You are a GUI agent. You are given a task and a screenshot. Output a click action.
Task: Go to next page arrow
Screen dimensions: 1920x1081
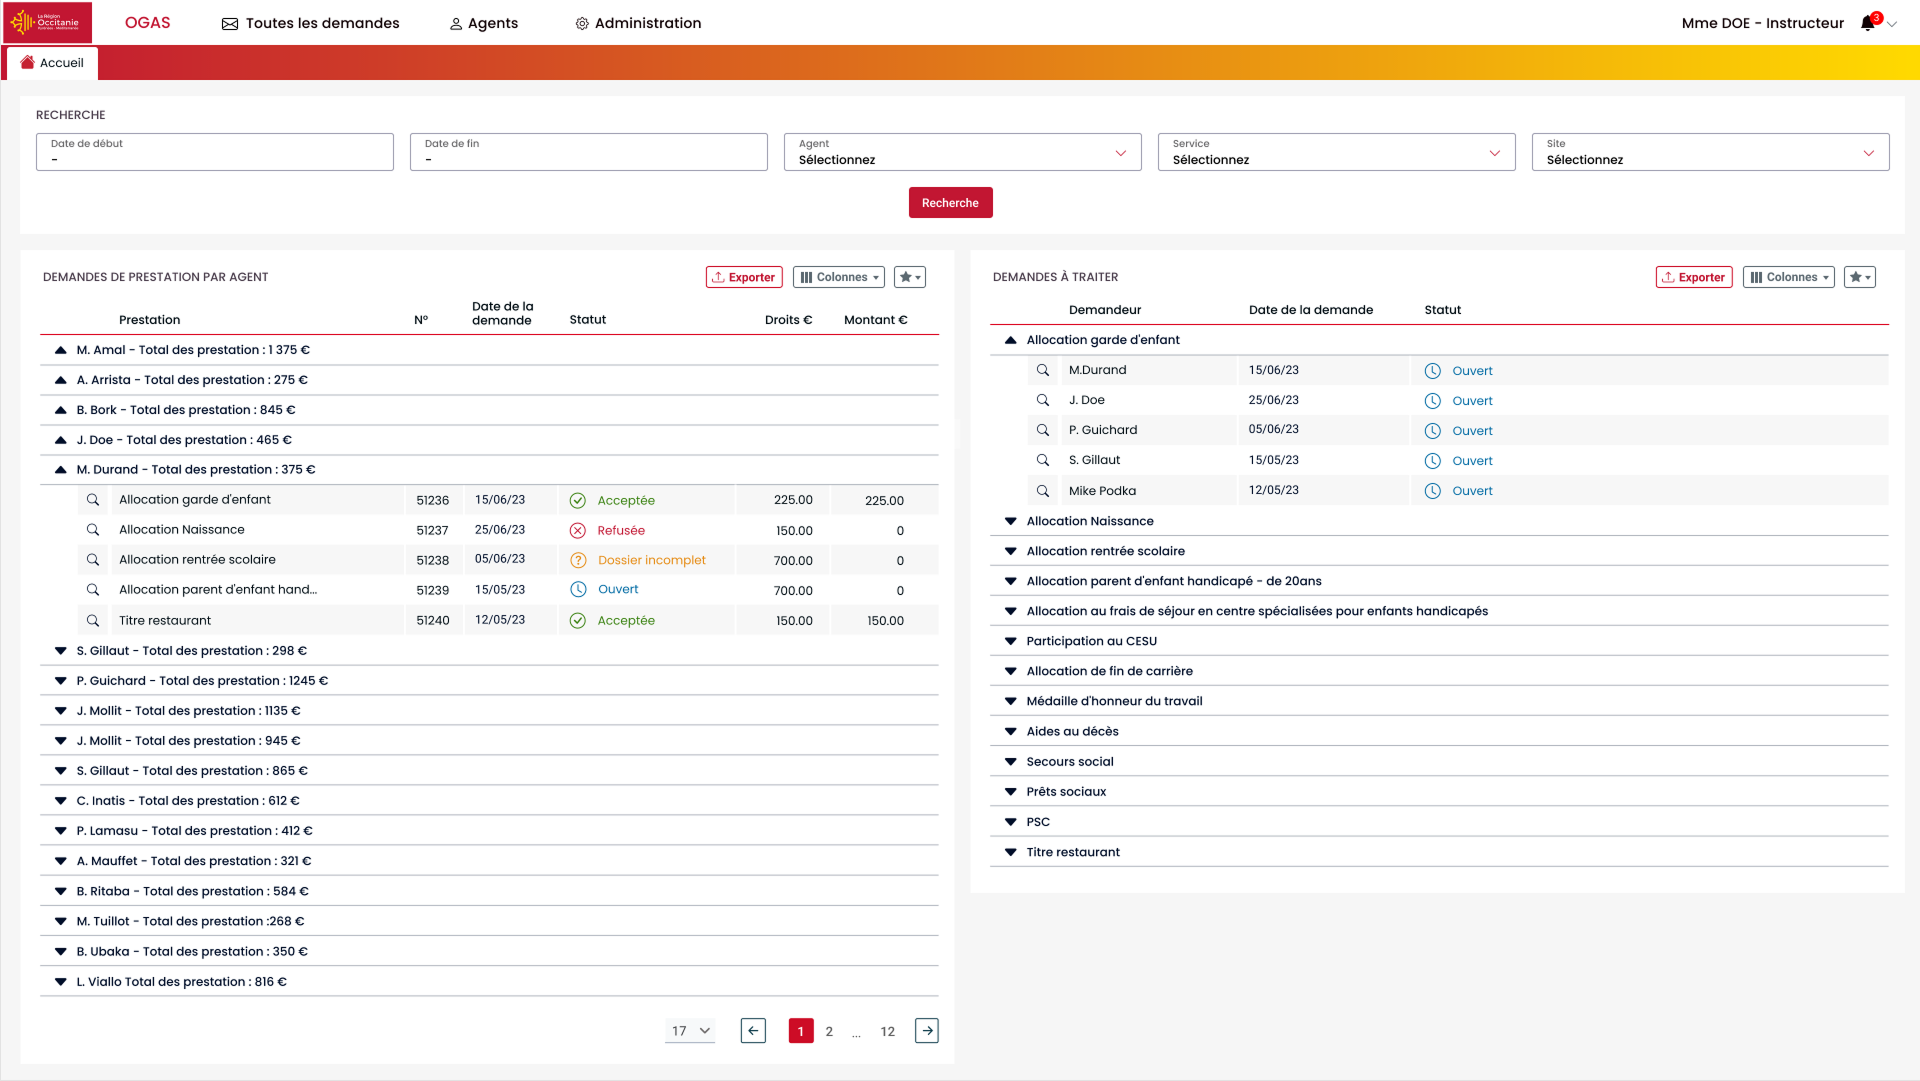927,1031
